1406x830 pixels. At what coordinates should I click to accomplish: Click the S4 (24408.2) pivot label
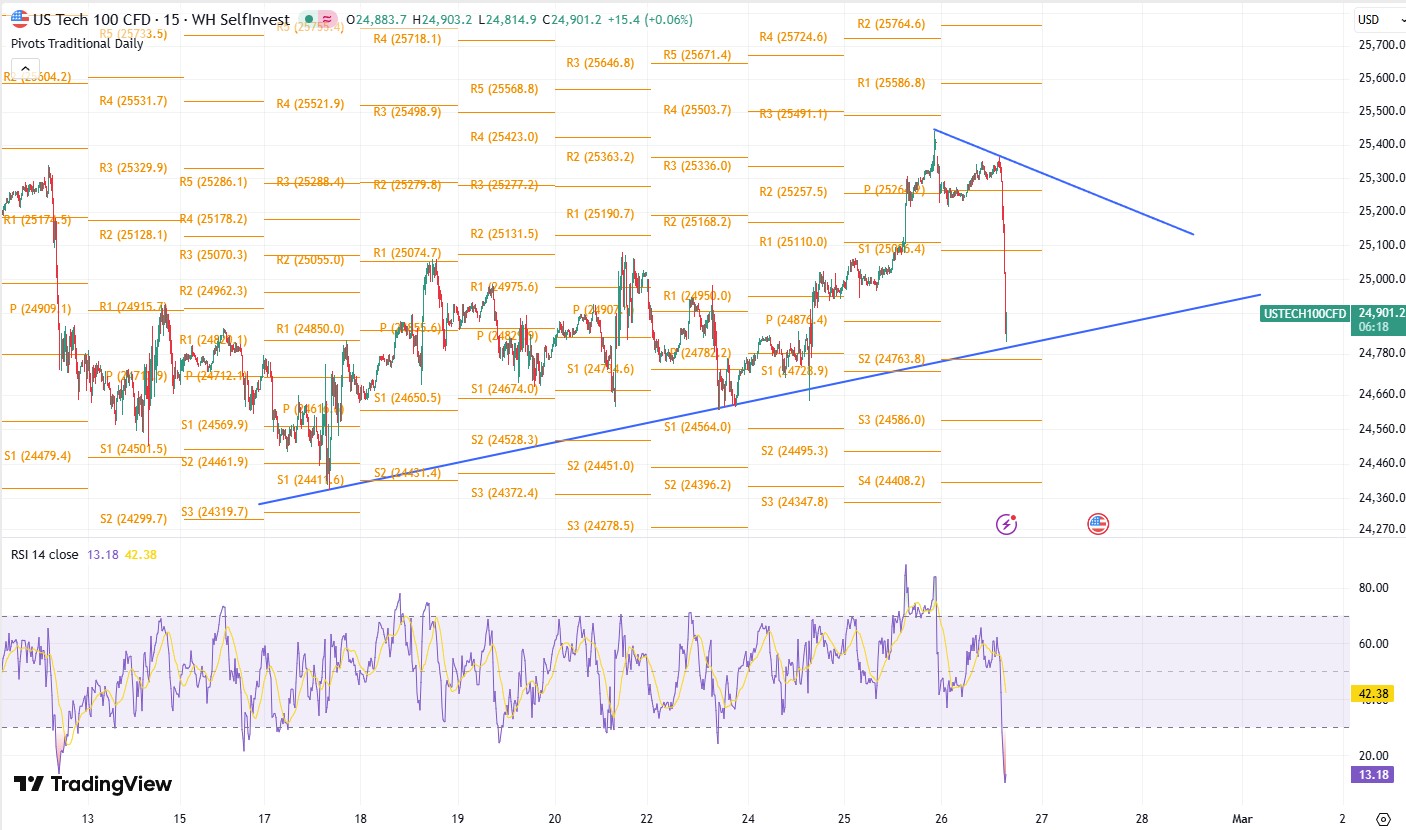pyautogui.click(x=891, y=481)
